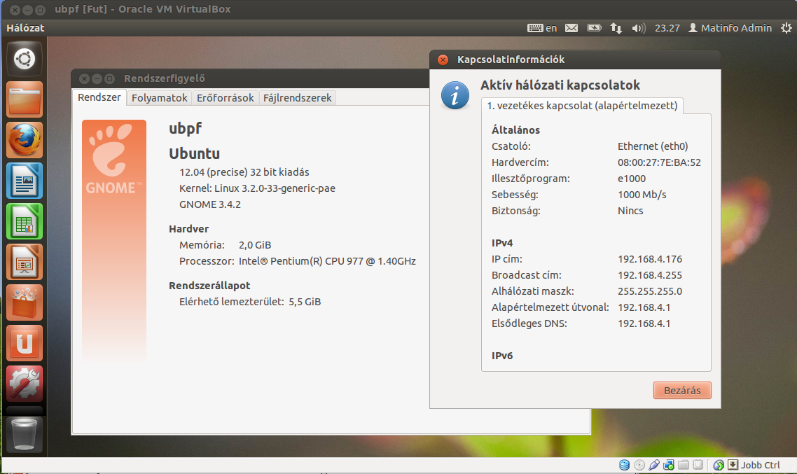Screen dimensions: 797x474
Task: Minimize the Rendszerfigyelő window
Action: point(97,78)
